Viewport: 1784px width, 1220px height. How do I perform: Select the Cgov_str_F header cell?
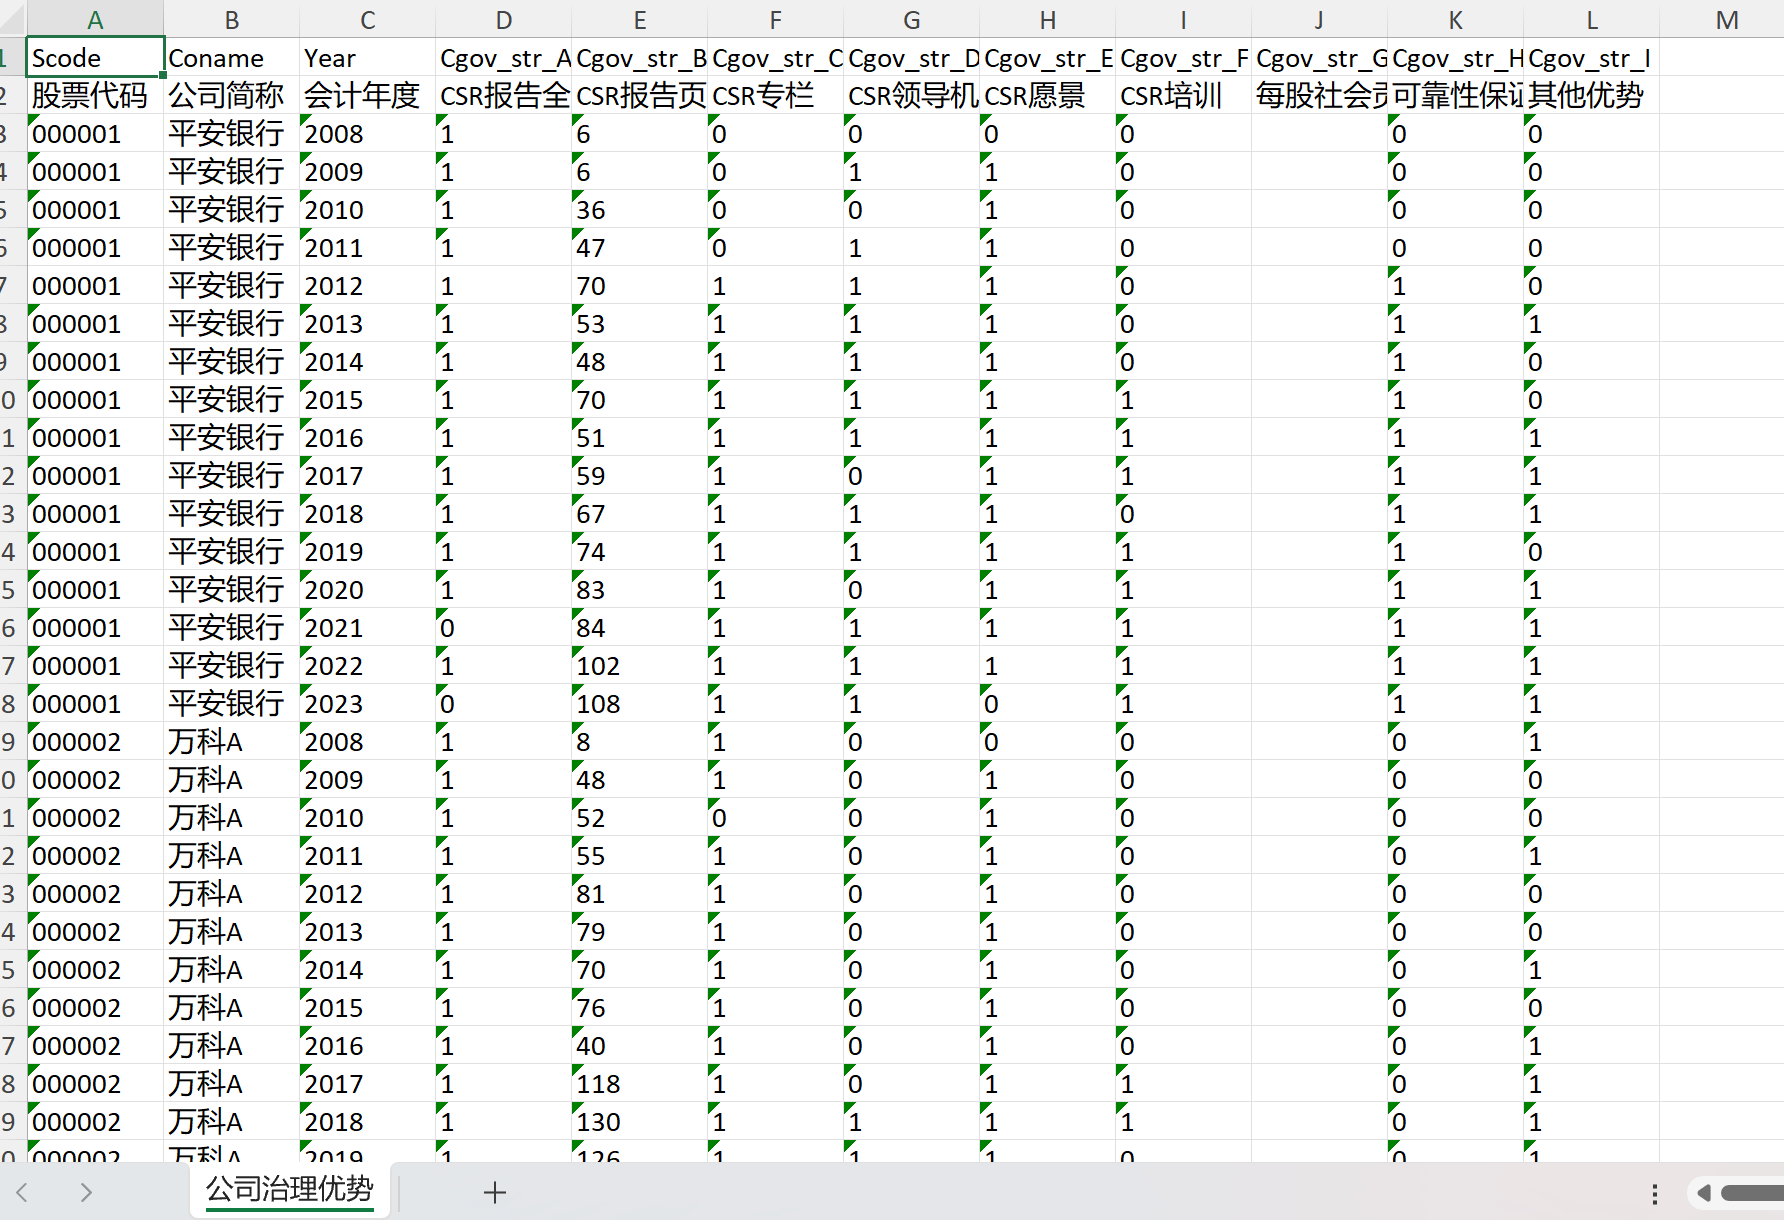coord(1183,57)
